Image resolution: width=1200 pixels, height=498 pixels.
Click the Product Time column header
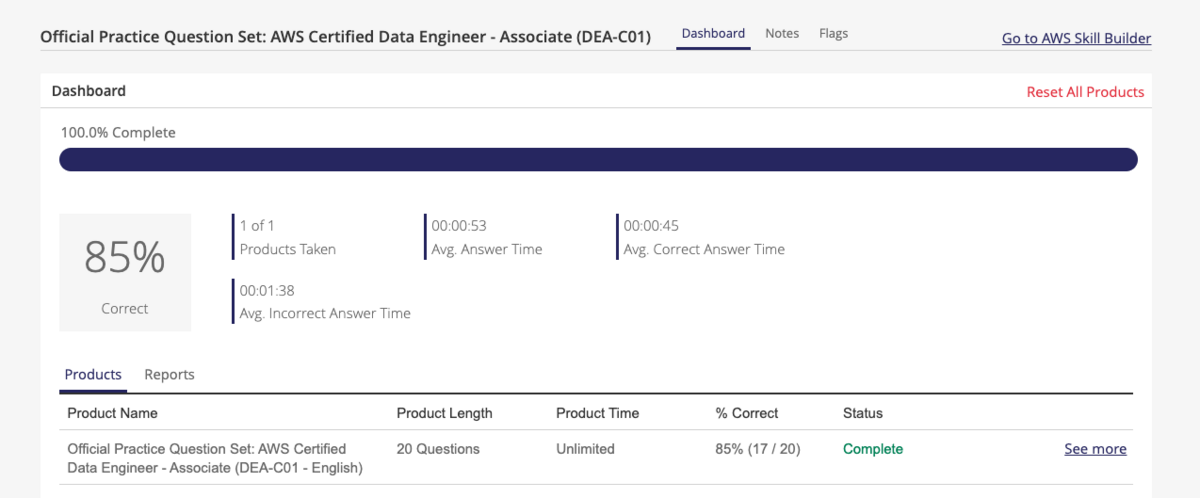pos(597,413)
